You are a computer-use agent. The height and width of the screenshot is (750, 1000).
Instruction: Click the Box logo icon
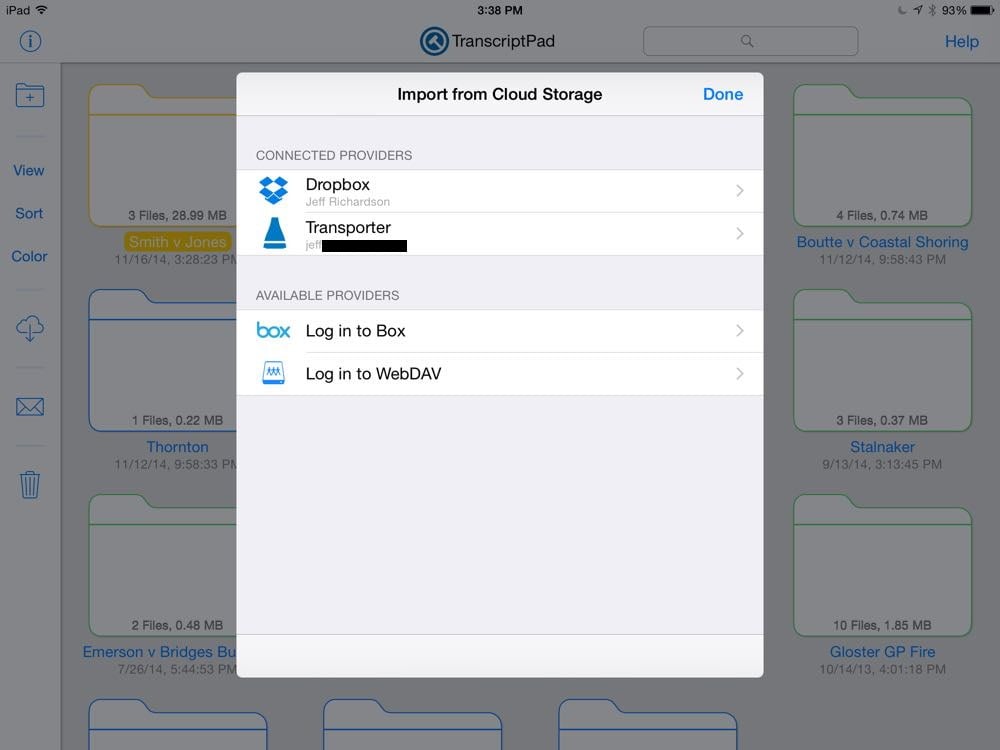(x=273, y=330)
